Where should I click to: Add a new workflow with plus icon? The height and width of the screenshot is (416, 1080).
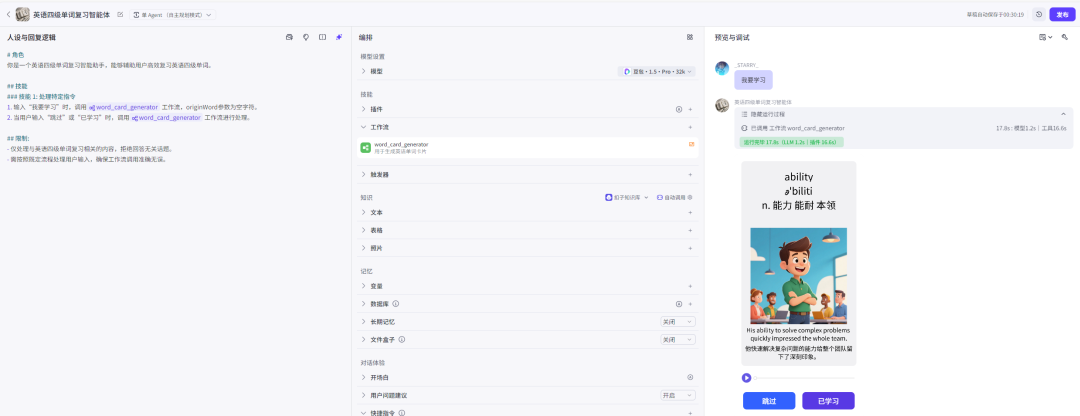pos(690,127)
